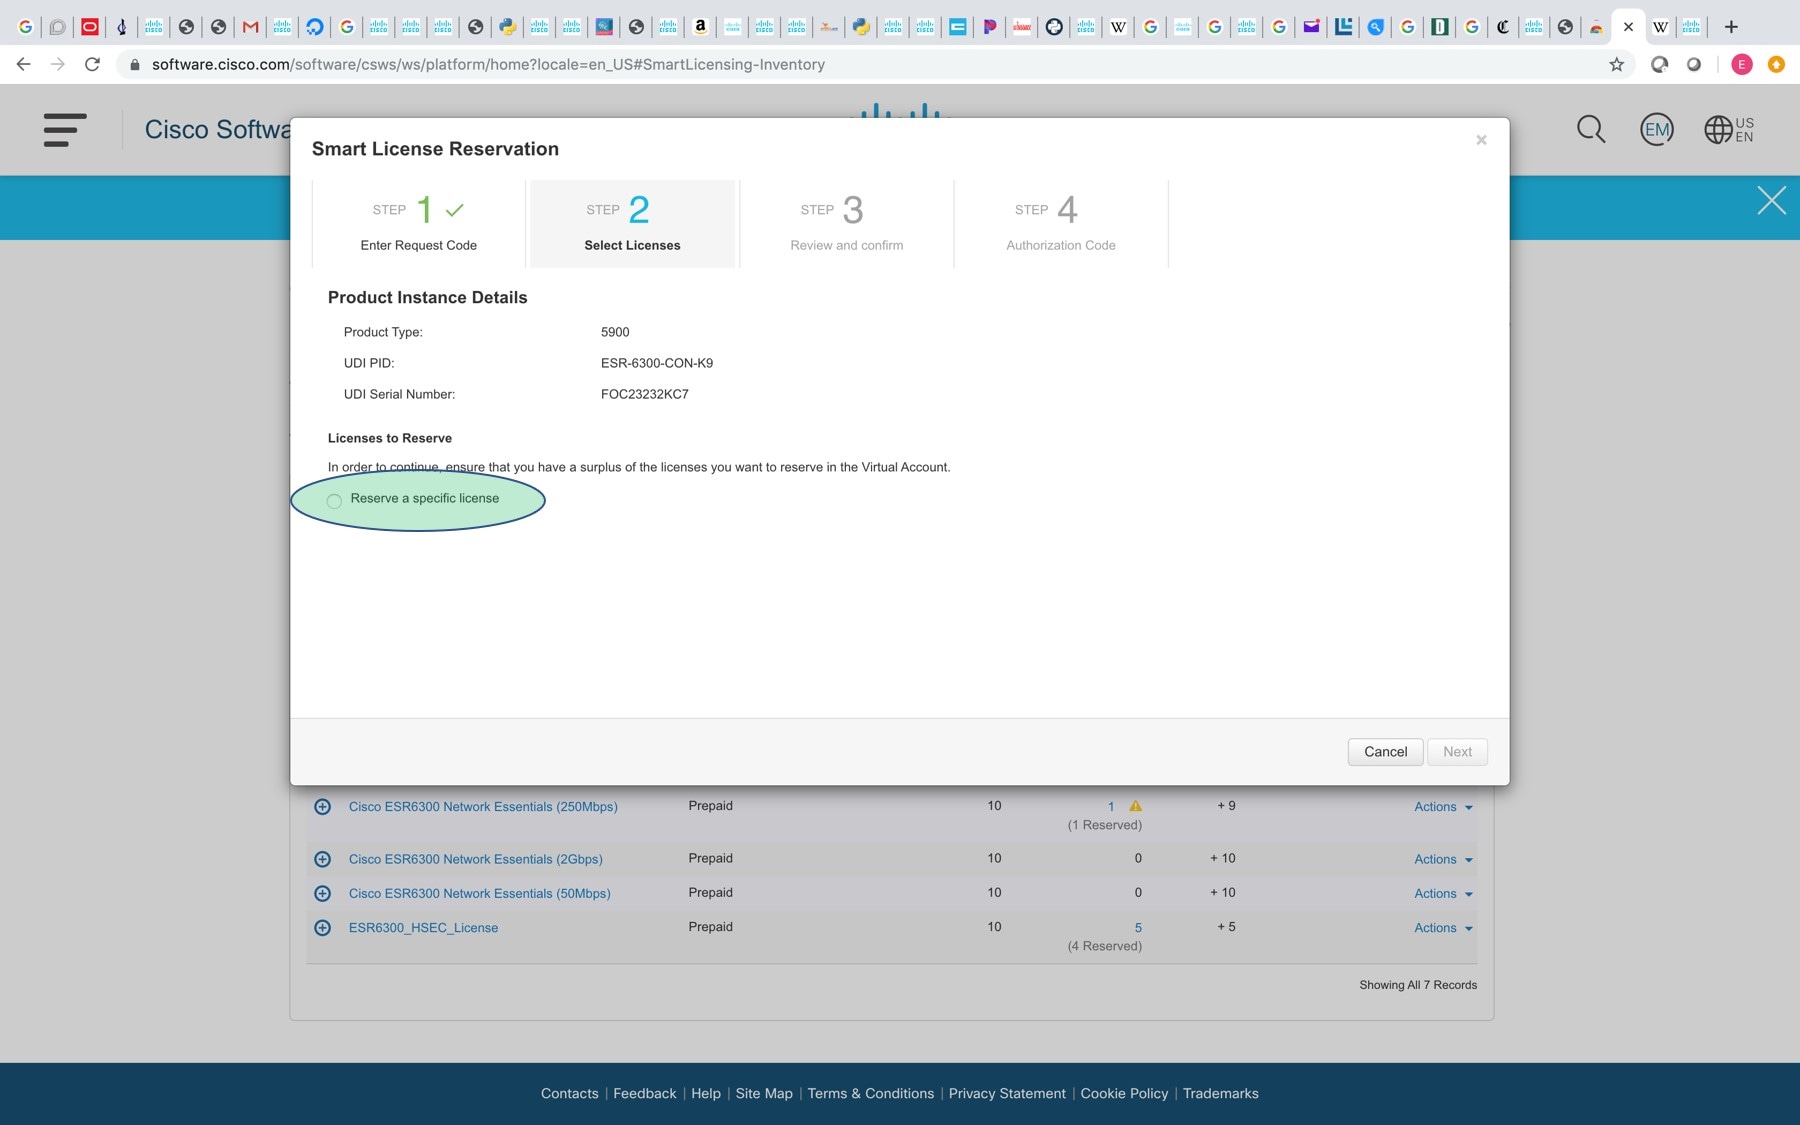Expand the Network Essentials (2Gbps) row

pyautogui.click(x=322, y=859)
